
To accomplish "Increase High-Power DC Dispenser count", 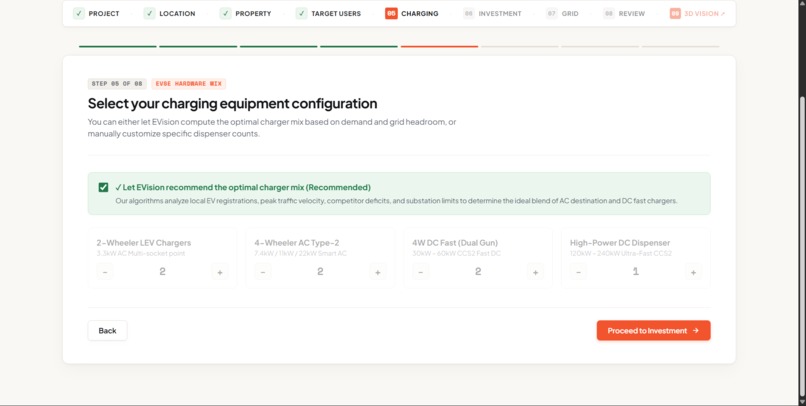I will tap(693, 272).
